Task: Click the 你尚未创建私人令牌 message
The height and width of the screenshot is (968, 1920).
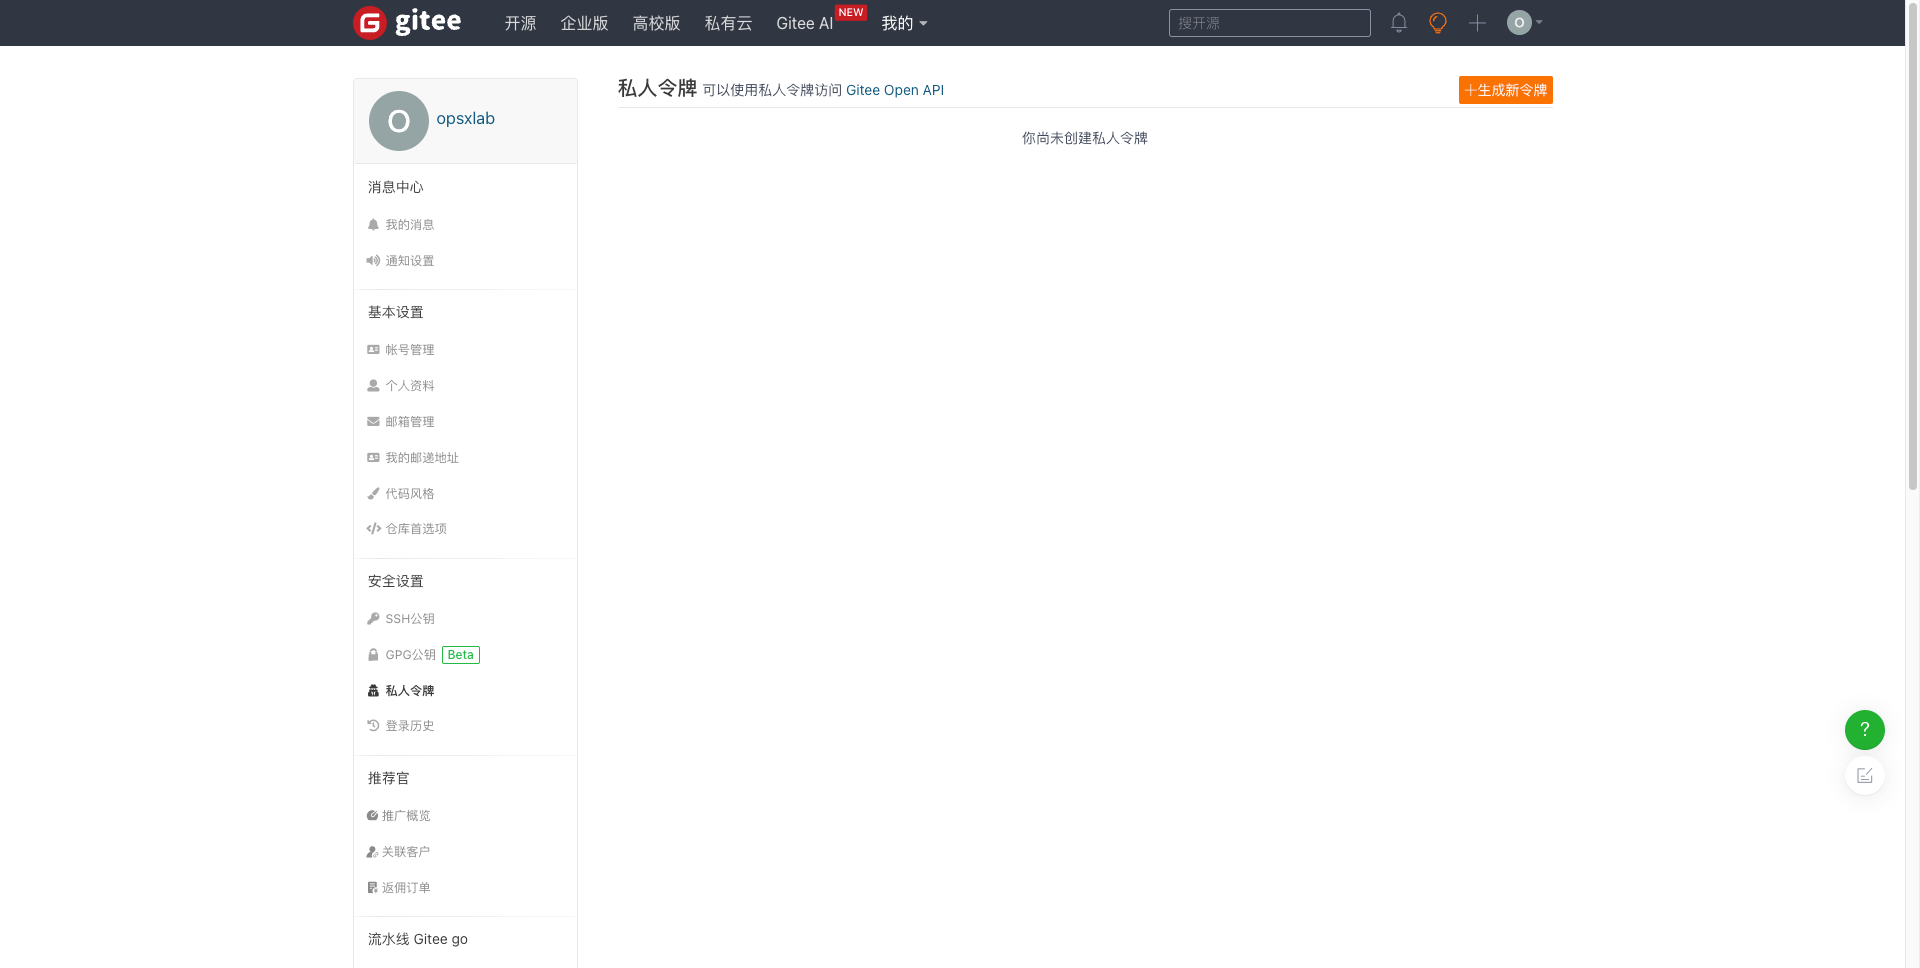Action: [x=1084, y=138]
